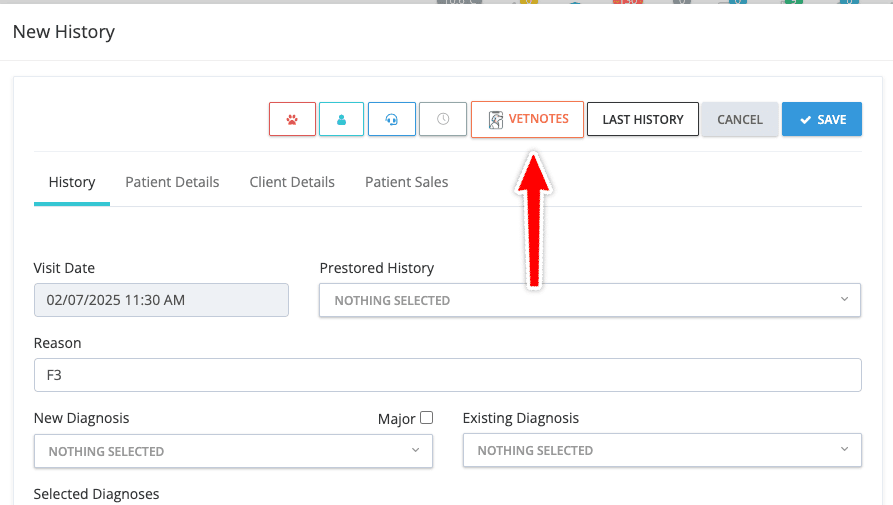This screenshot has width=893, height=505.
Task: Click the gray clock icon button
Action: pos(442,119)
